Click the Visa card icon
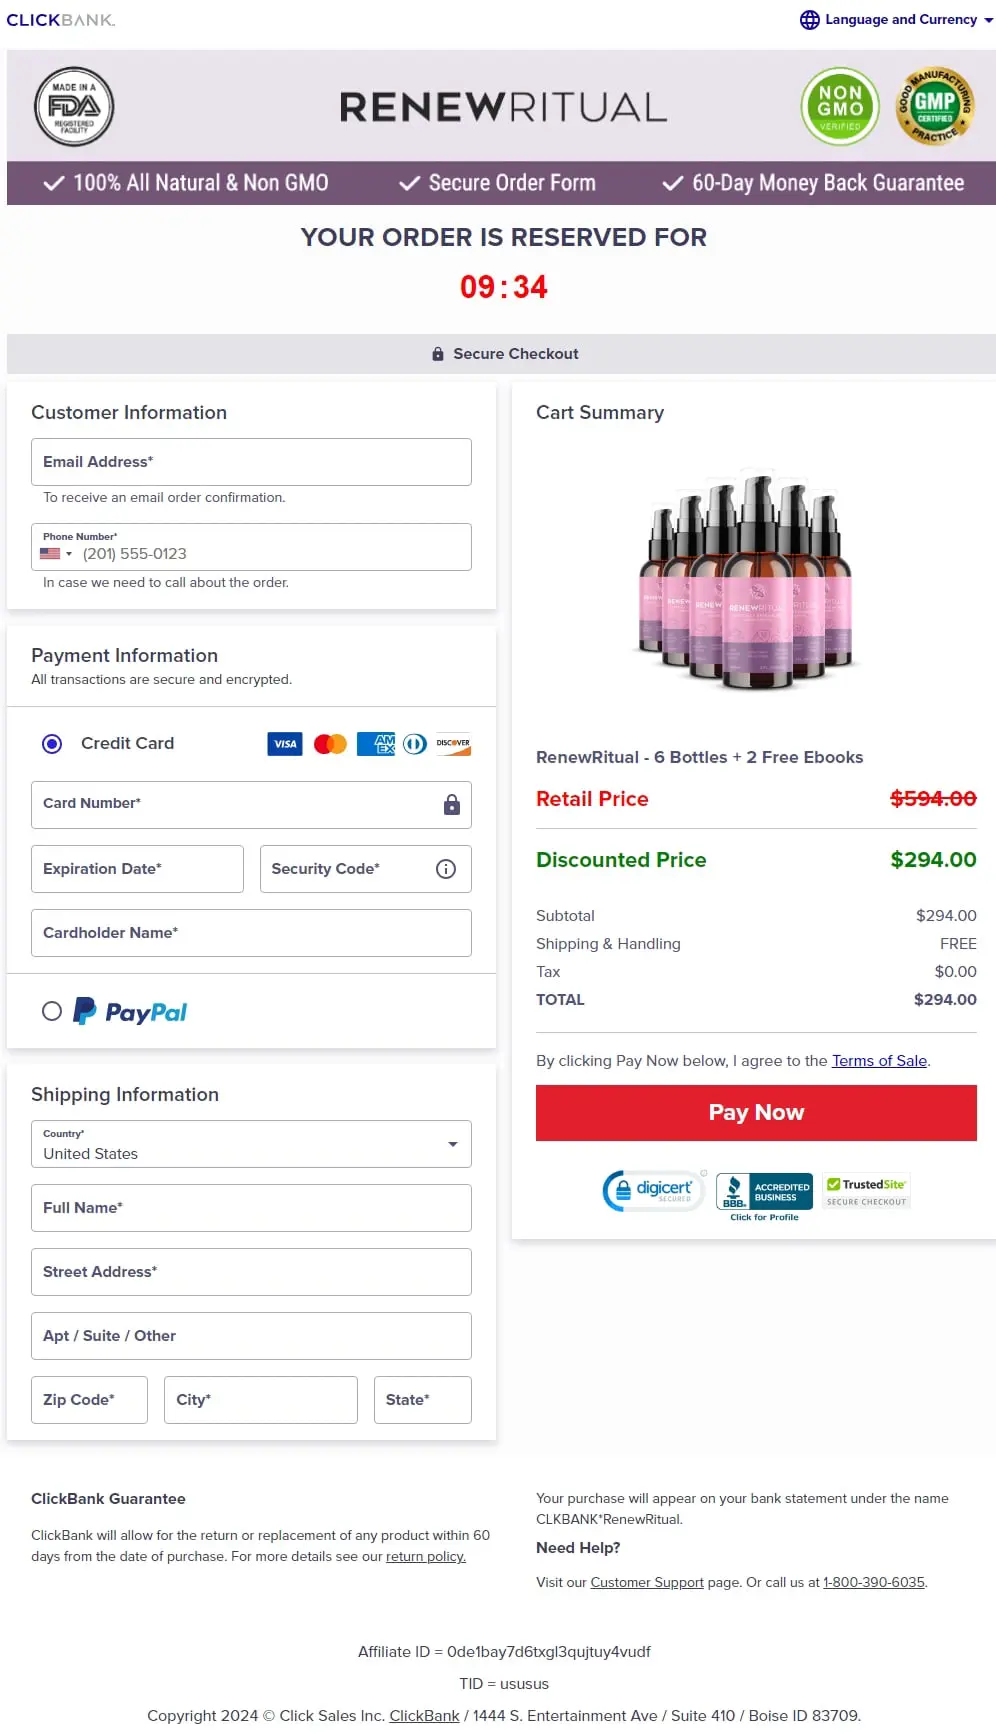This screenshot has width=996, height=1736. (x=284, y=744)
